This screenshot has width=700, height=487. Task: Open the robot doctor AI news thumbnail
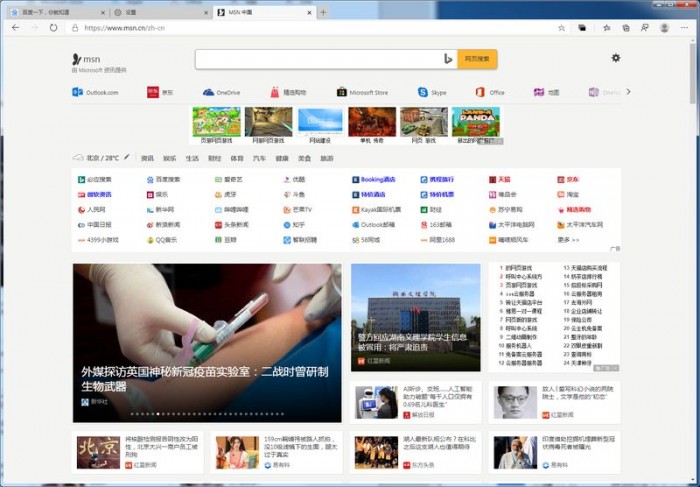pos(376,402)
